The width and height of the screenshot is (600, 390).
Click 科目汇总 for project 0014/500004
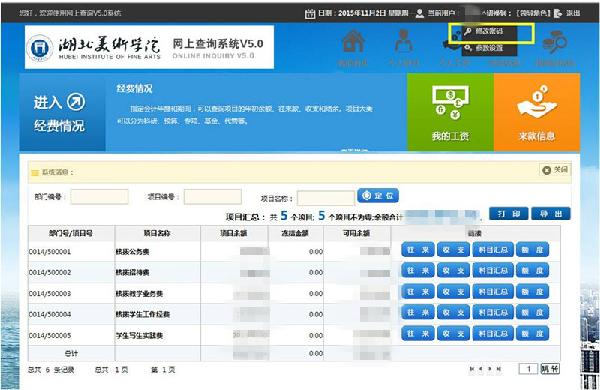coord(493,312)
